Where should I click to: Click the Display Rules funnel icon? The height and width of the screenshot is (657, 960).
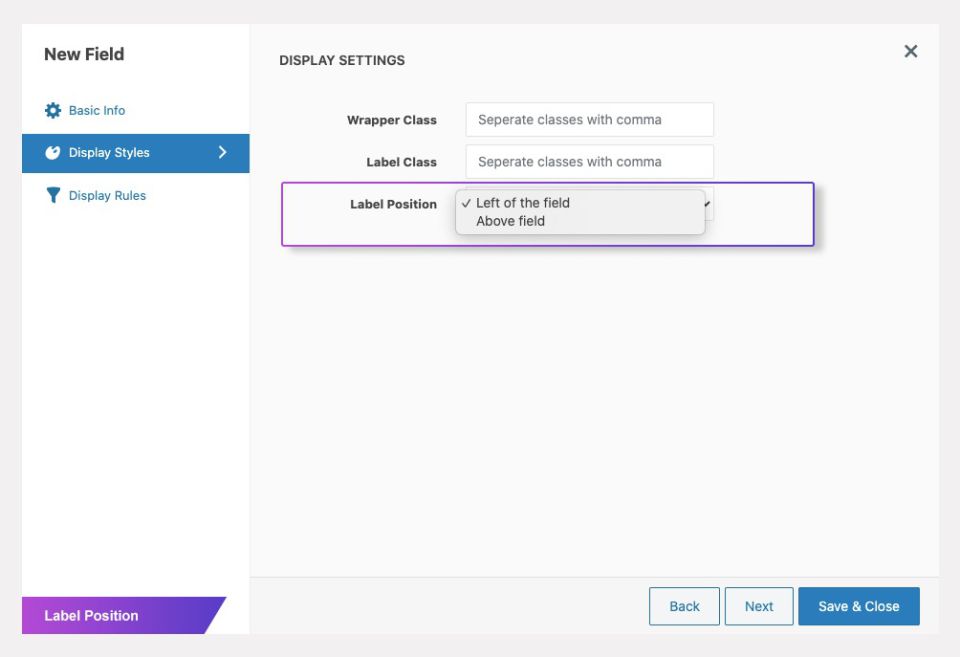click(53, 196)
